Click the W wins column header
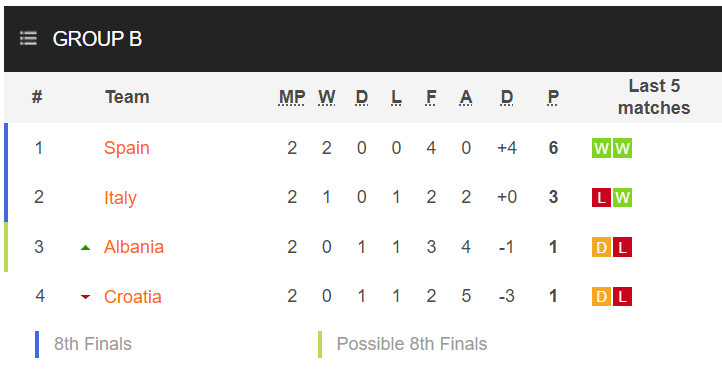This screenshot has height=371, width=722. (x=326, y=97)
